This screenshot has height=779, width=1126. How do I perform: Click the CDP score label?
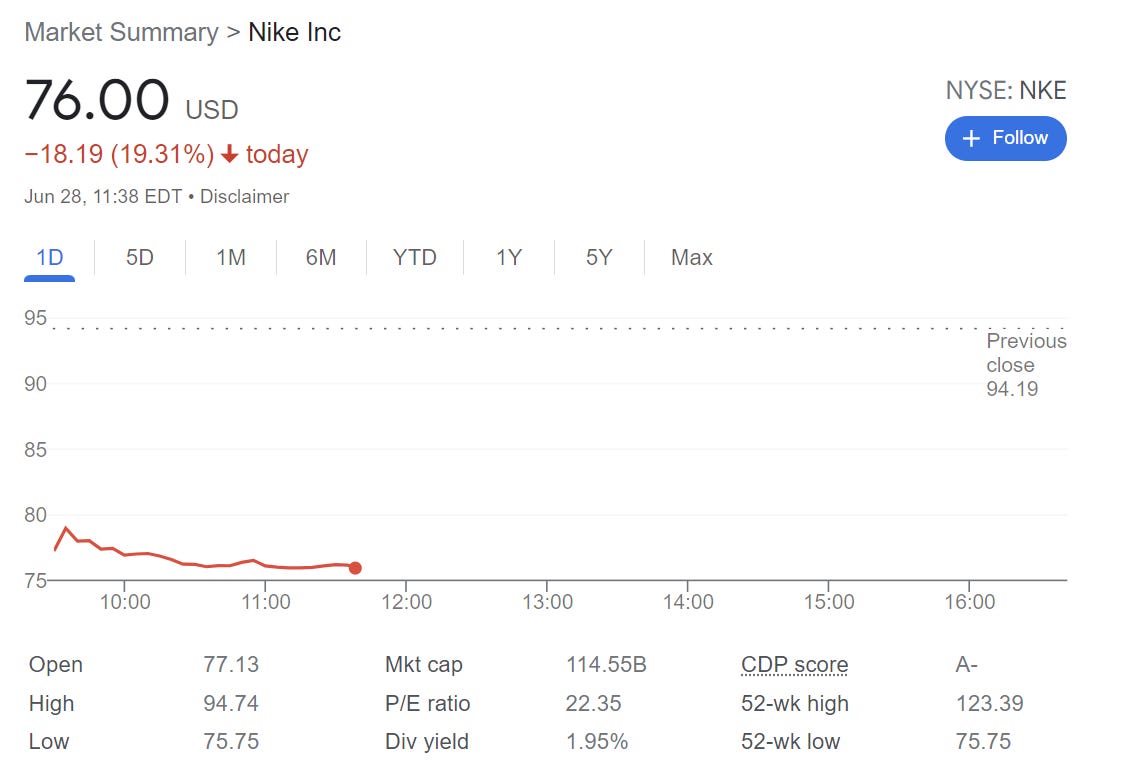point(794,665)
